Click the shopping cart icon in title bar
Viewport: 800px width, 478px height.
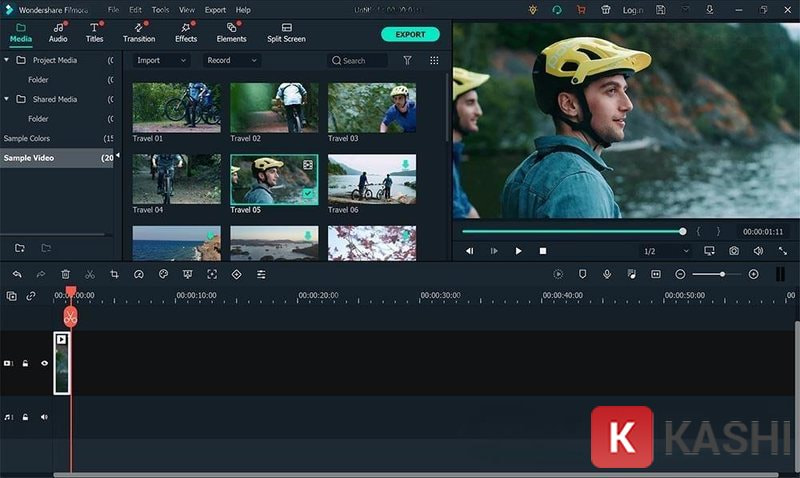(x=581, y=10)
